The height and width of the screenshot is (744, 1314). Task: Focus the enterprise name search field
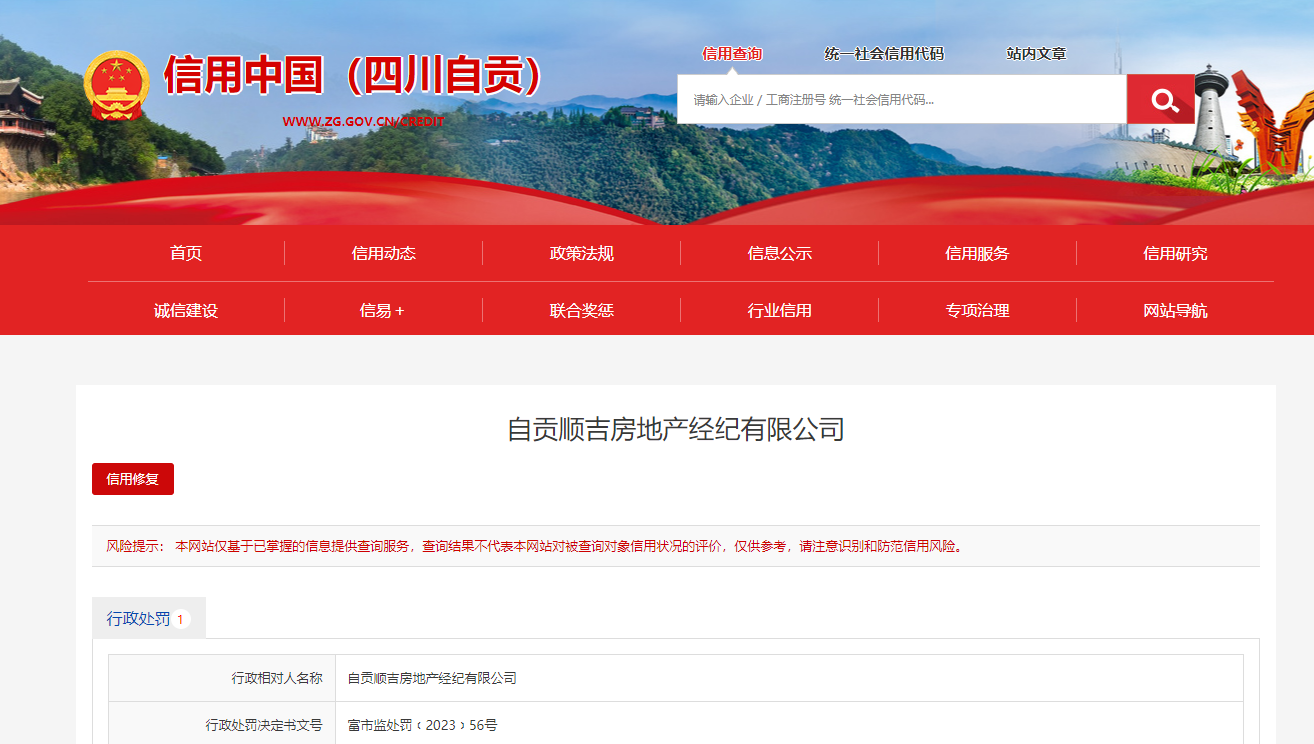pos(902,99)
